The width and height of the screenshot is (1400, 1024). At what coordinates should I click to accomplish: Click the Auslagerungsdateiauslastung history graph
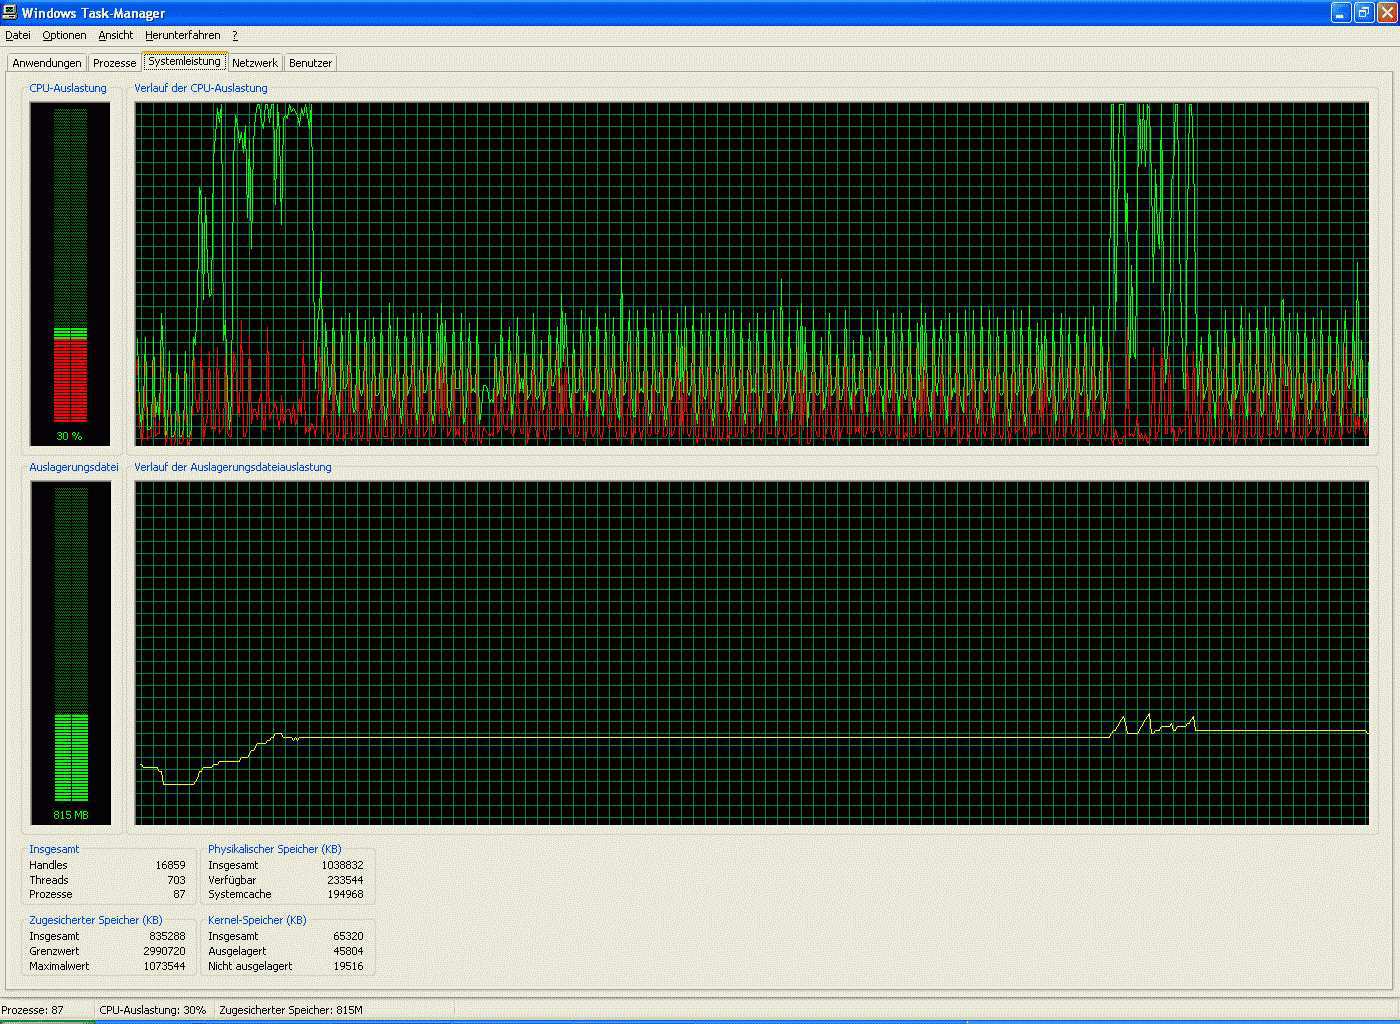(x=751, y=652)
